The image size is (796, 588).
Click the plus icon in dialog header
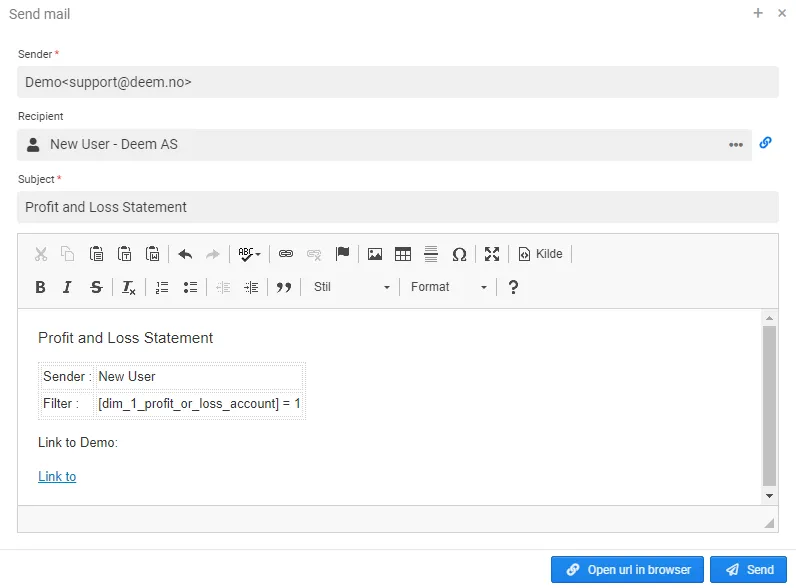[x=758, y=13]
